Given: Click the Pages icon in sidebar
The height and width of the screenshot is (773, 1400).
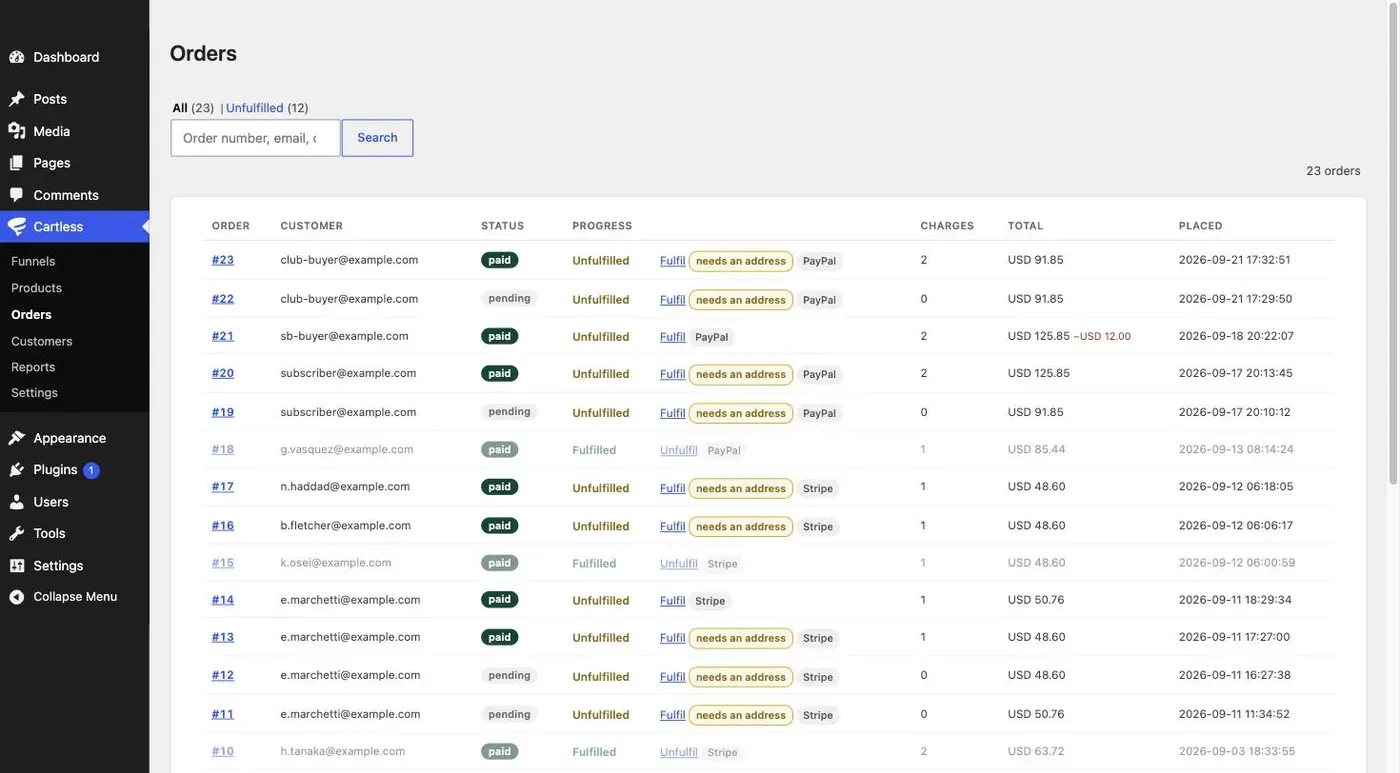Looking at the screenshot, I should [x=16, y=163].
